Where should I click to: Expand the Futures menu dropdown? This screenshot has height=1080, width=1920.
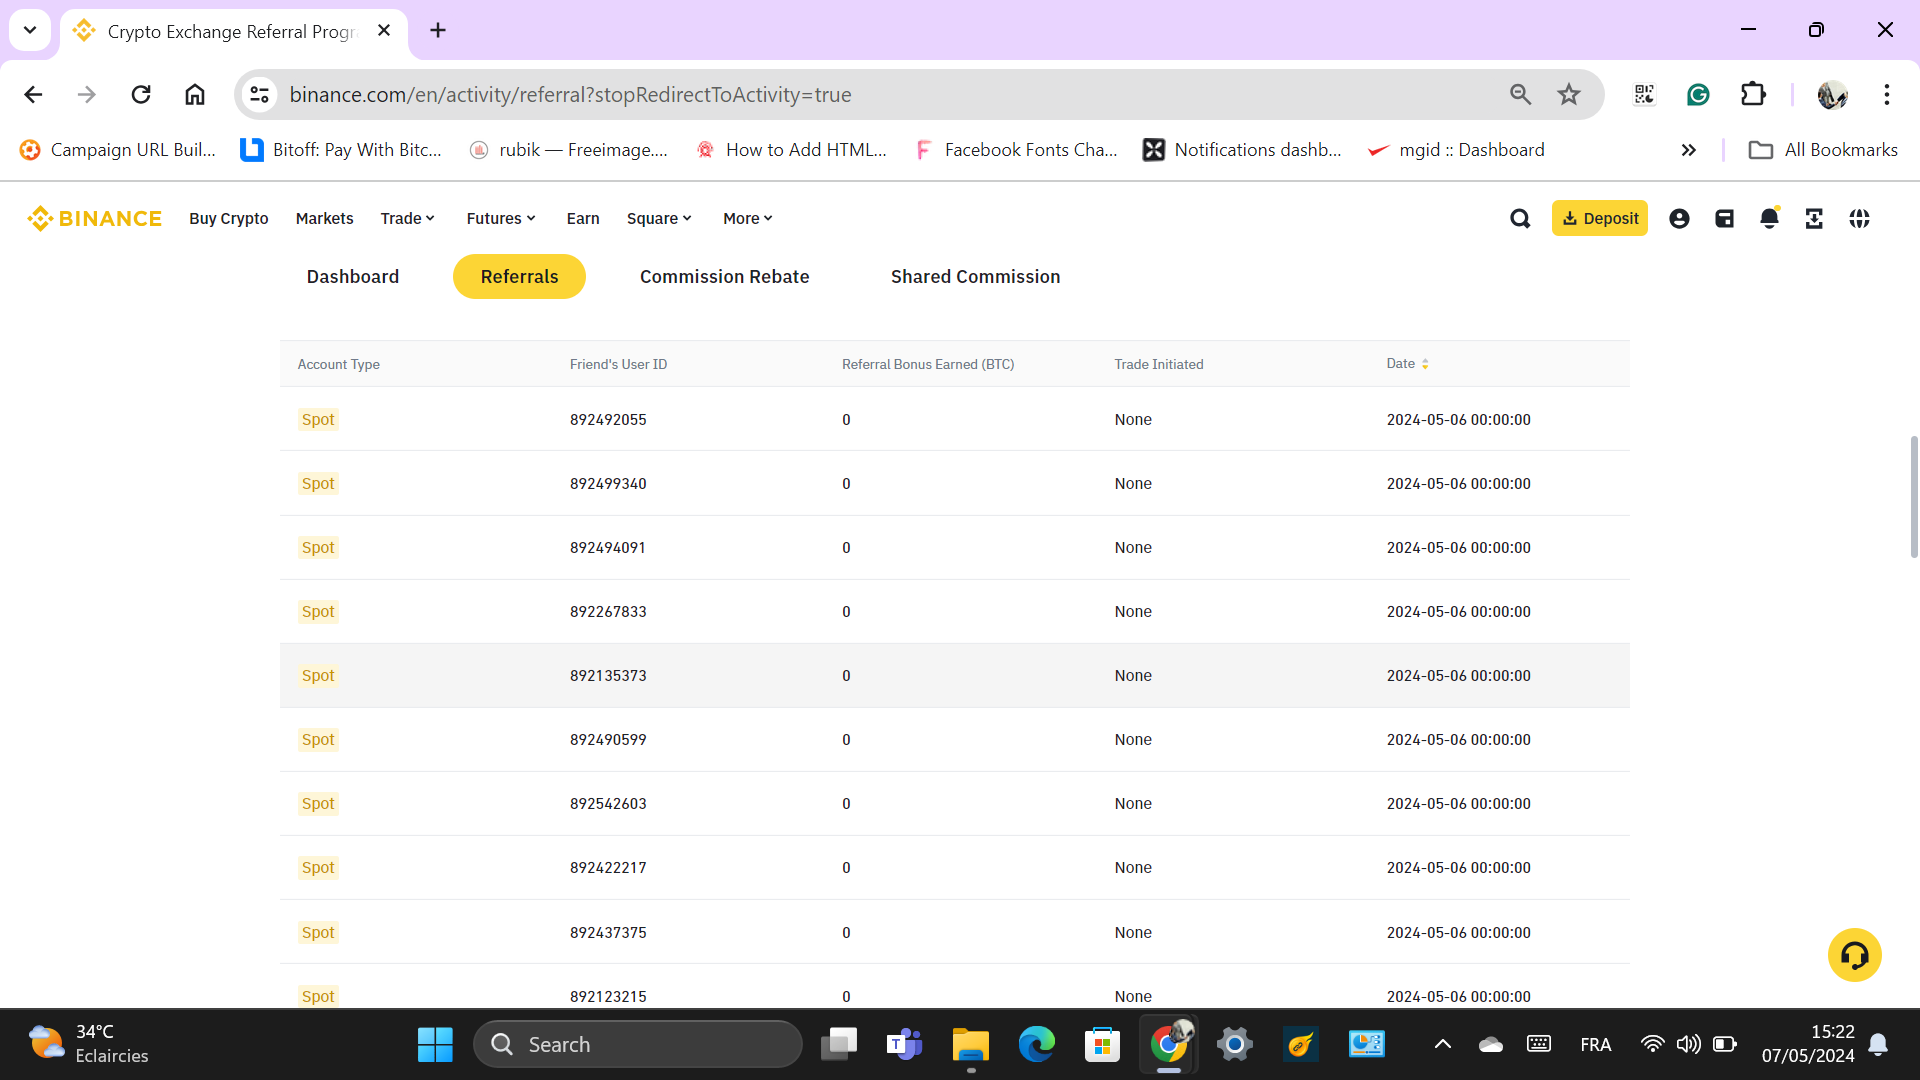point(501,218)
